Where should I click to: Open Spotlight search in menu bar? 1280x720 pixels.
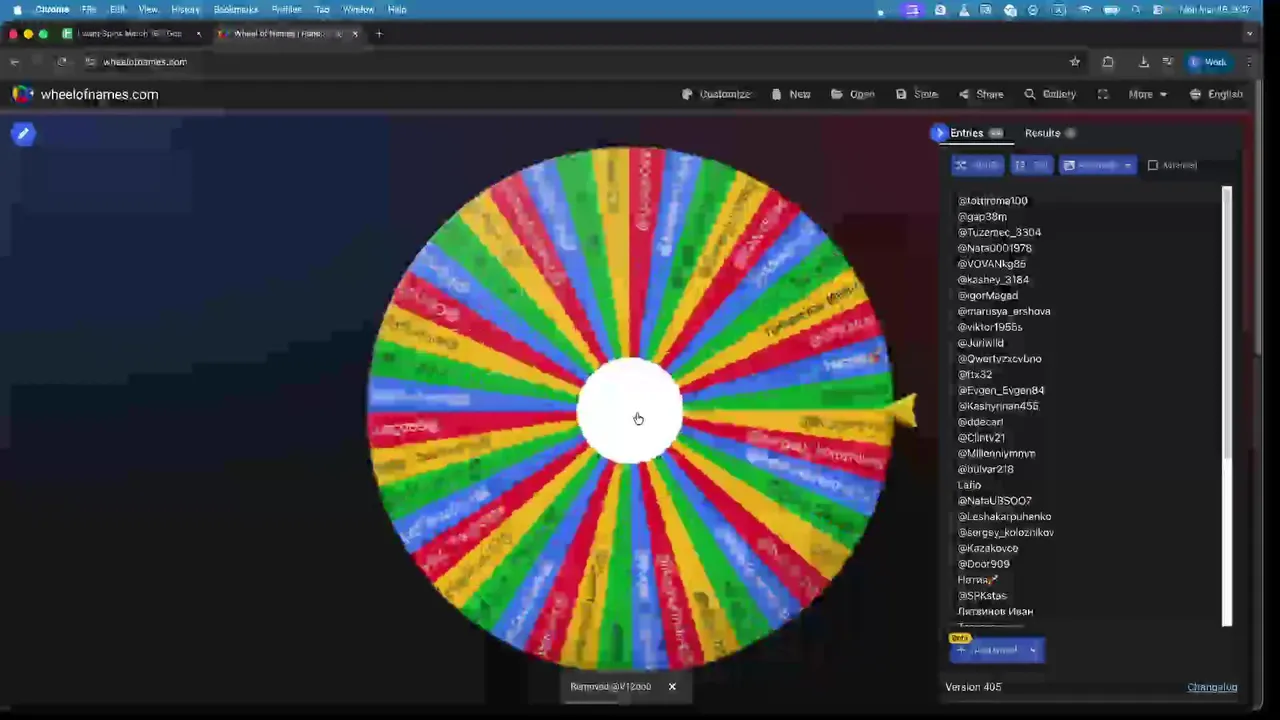tap(1136, 9)
